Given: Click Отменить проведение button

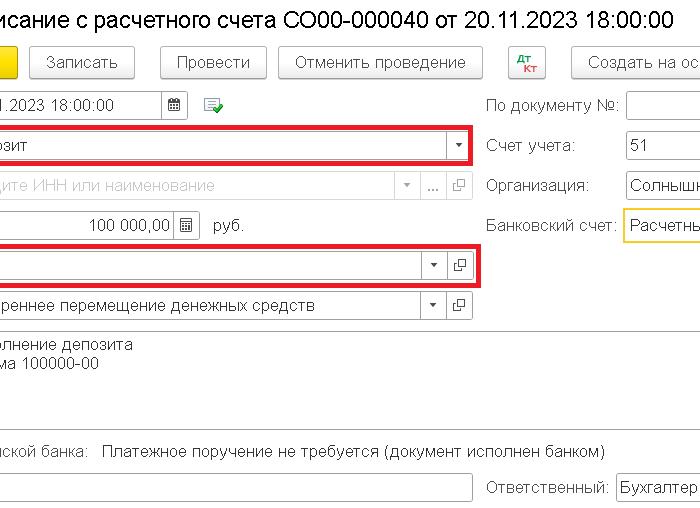Looking at the screenshot, I should [x=380, y=62].
